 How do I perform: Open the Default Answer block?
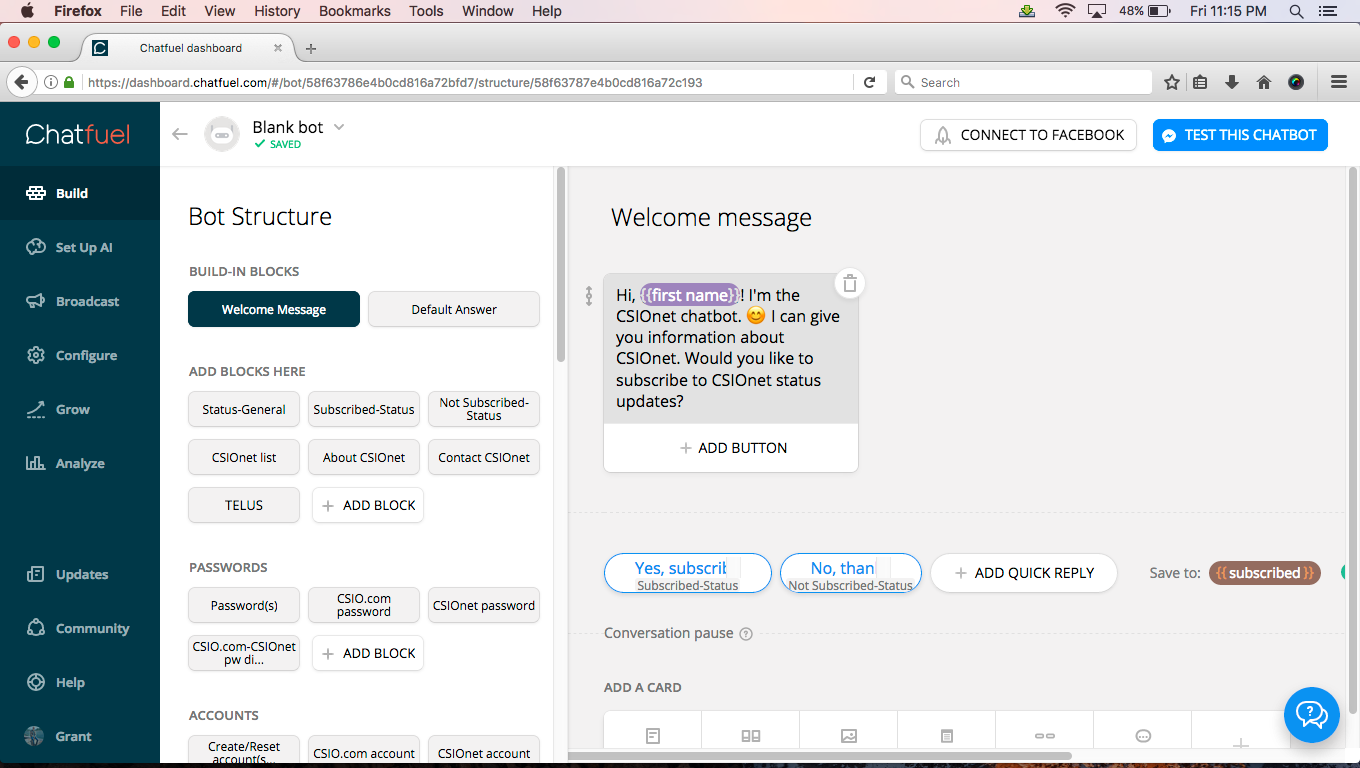pyautogui.click(x=454, y=309)
